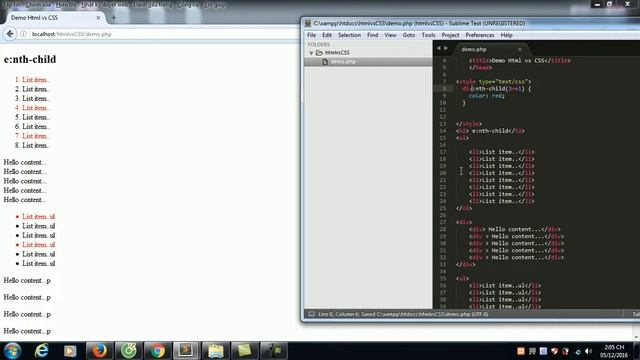Launch Internet Explorer from taskbar
Viewport: 640px width, 360px height.
(41, 351)
